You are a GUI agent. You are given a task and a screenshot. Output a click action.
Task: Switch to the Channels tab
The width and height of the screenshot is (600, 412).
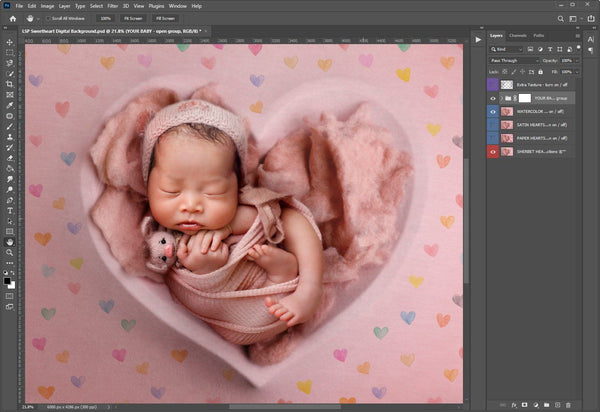pyautogui.click(x=519, y=35)
